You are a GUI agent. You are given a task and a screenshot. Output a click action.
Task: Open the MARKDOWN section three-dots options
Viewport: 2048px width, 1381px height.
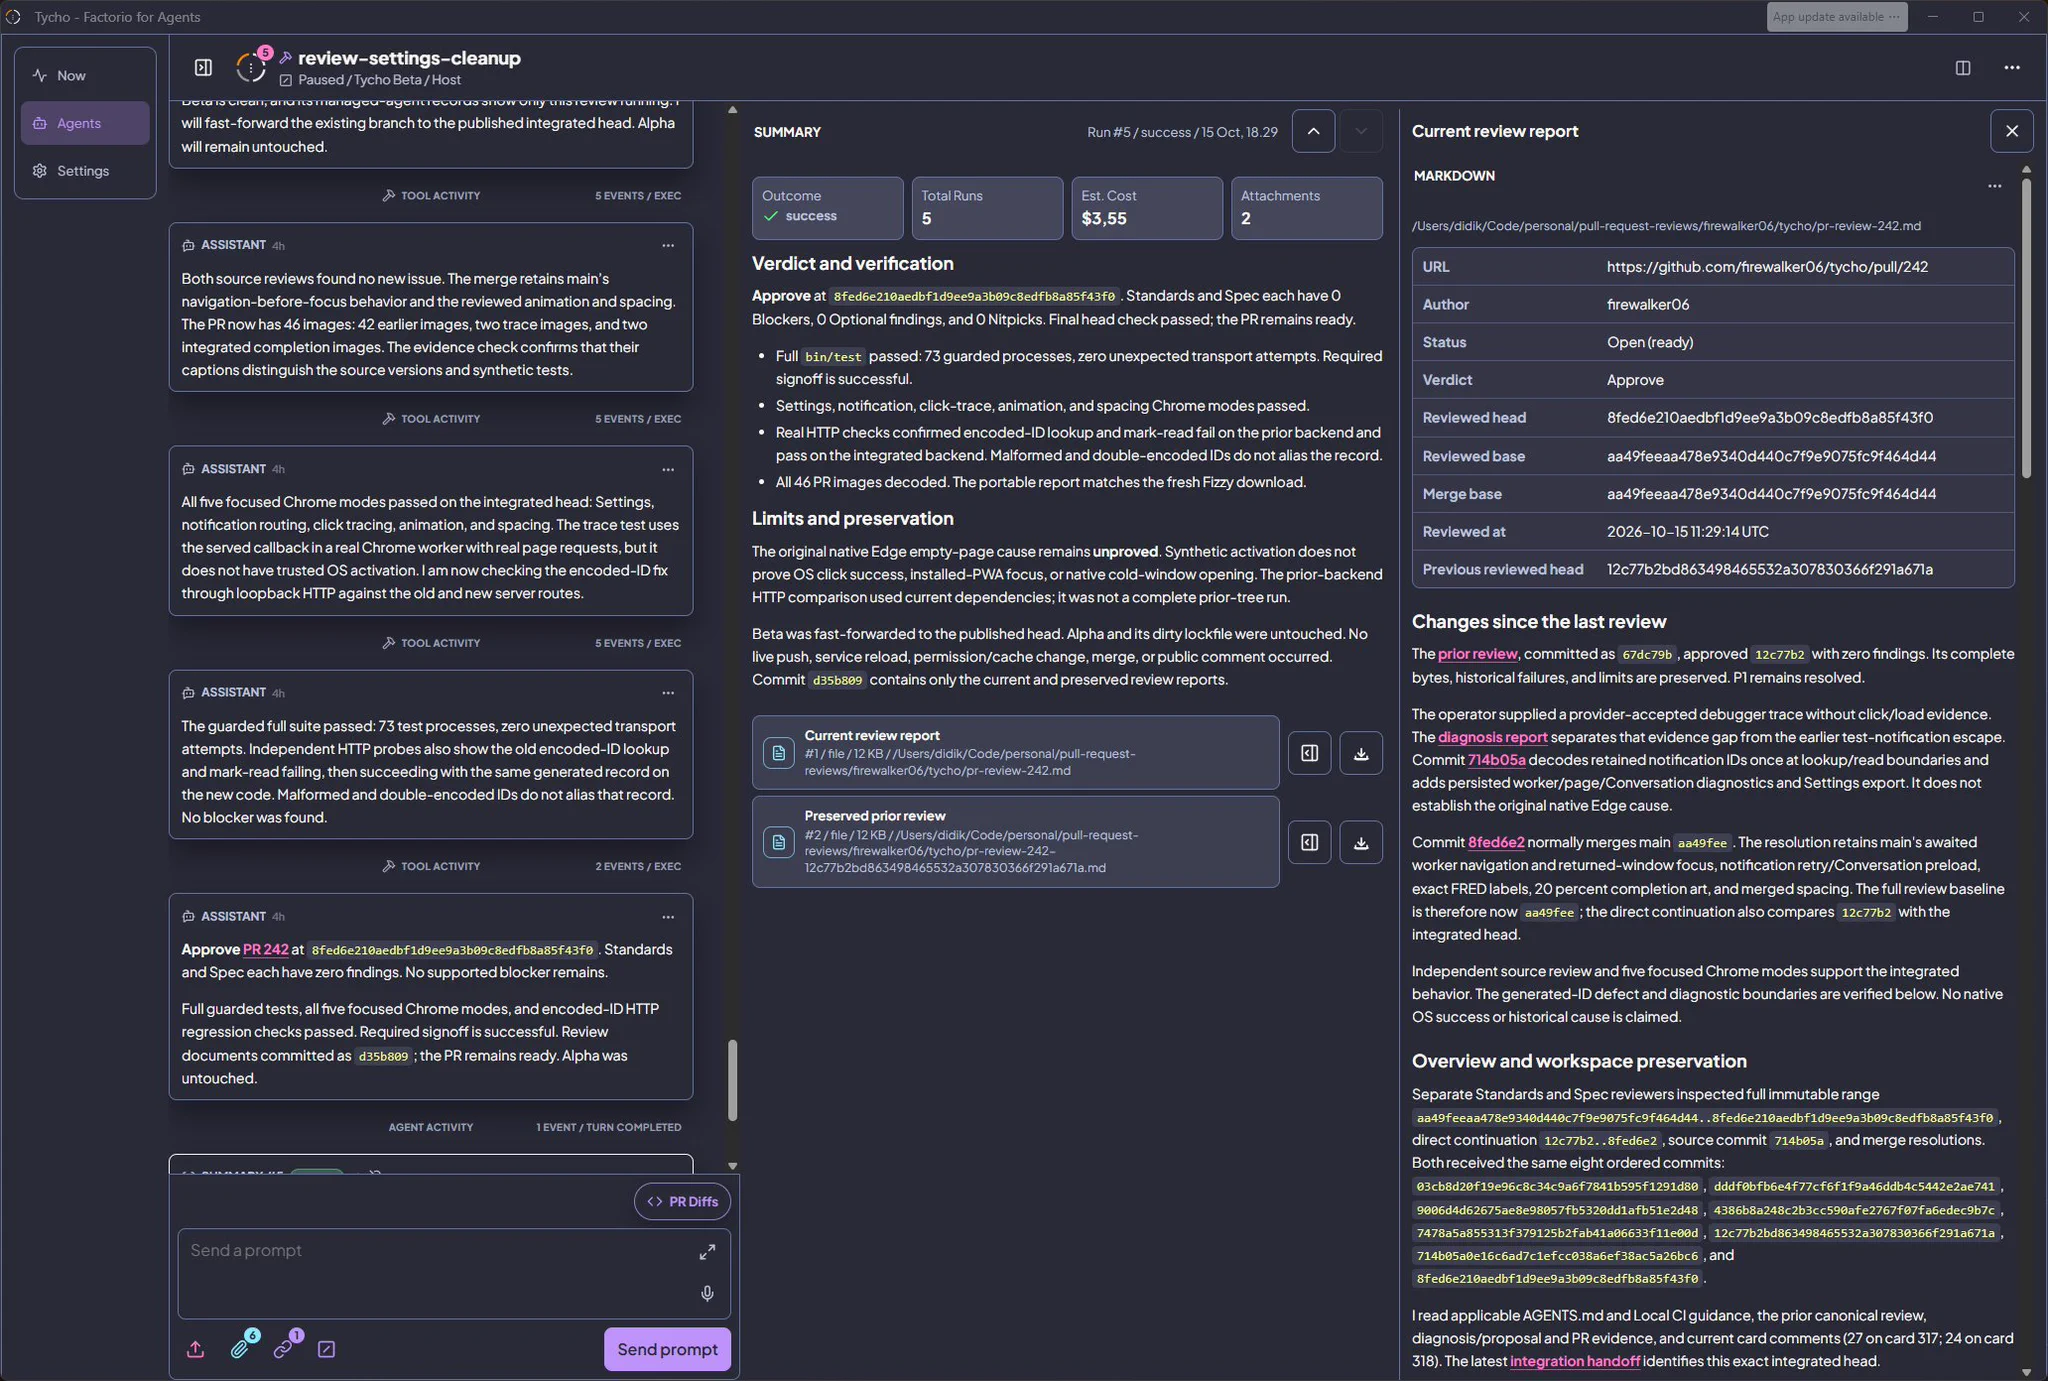pos(1994,186)
